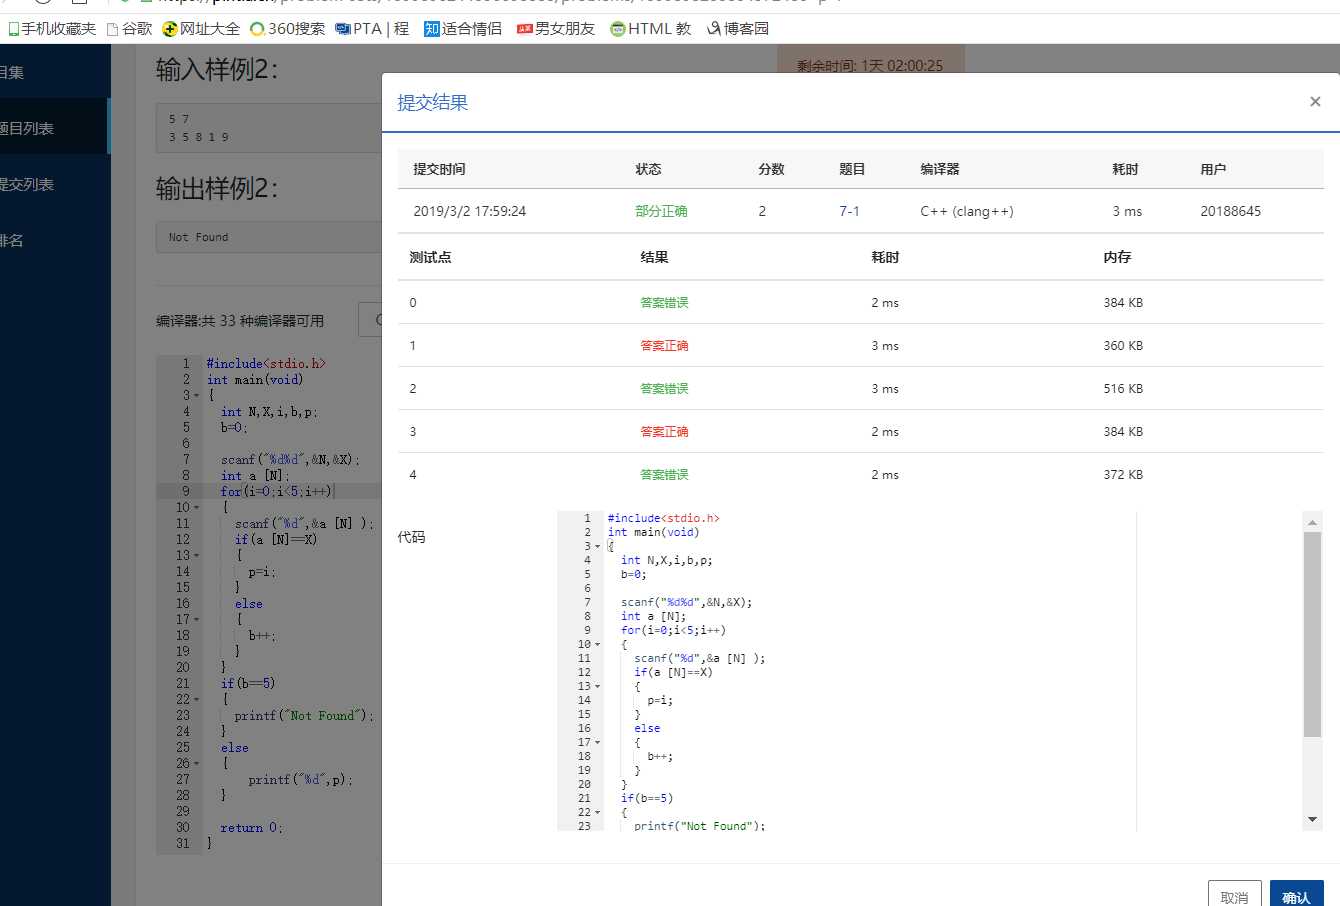The width and height of the screenshot is (1340, 906).
Task: Collapse fold arrow at line 3 in dialog code
Action: point(598,546)
